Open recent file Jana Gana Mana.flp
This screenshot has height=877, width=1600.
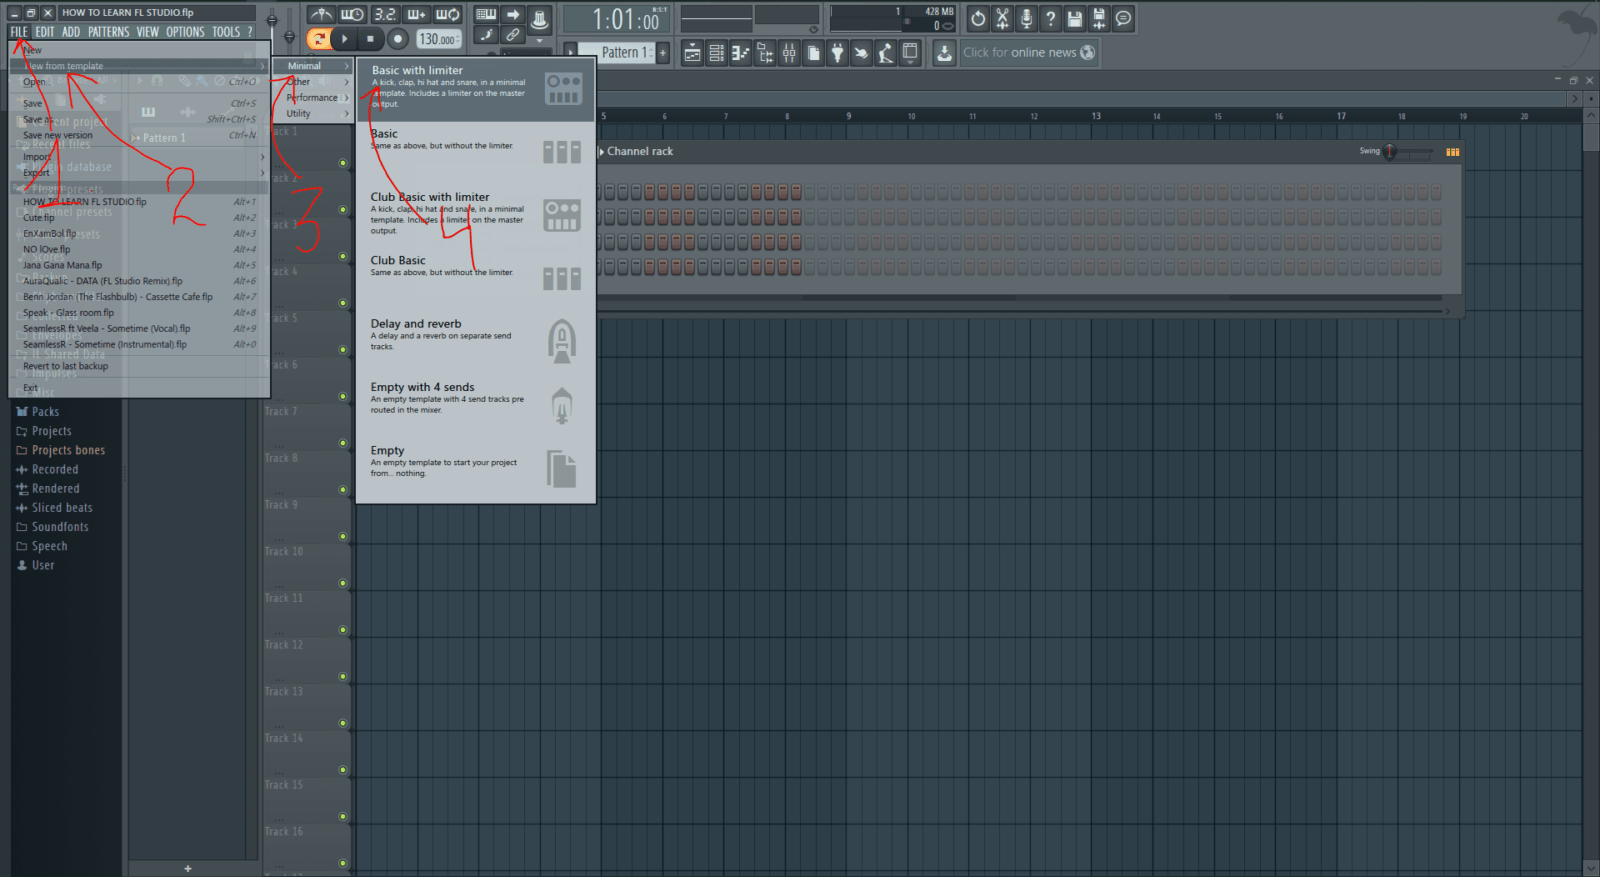point(140,266)
